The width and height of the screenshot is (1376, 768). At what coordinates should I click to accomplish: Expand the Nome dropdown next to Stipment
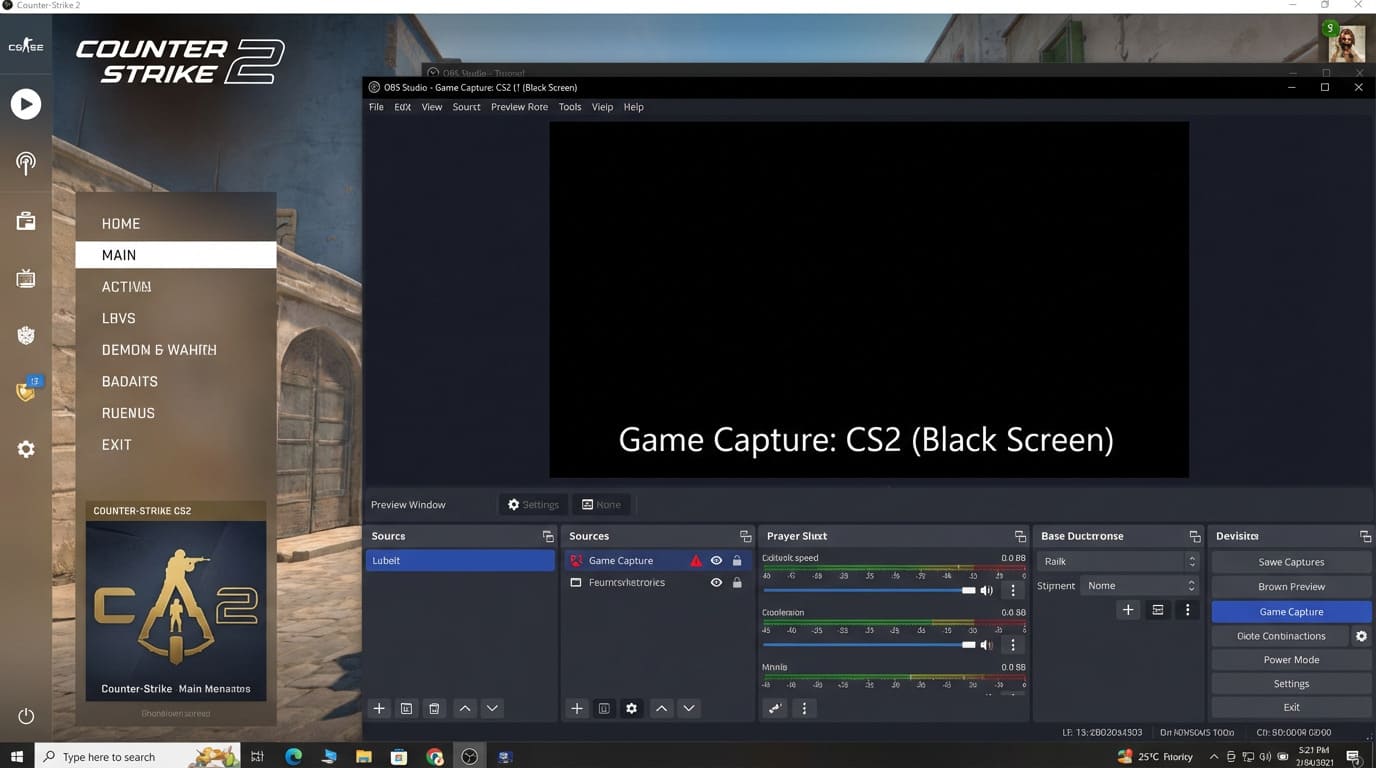coord(1140,585)
